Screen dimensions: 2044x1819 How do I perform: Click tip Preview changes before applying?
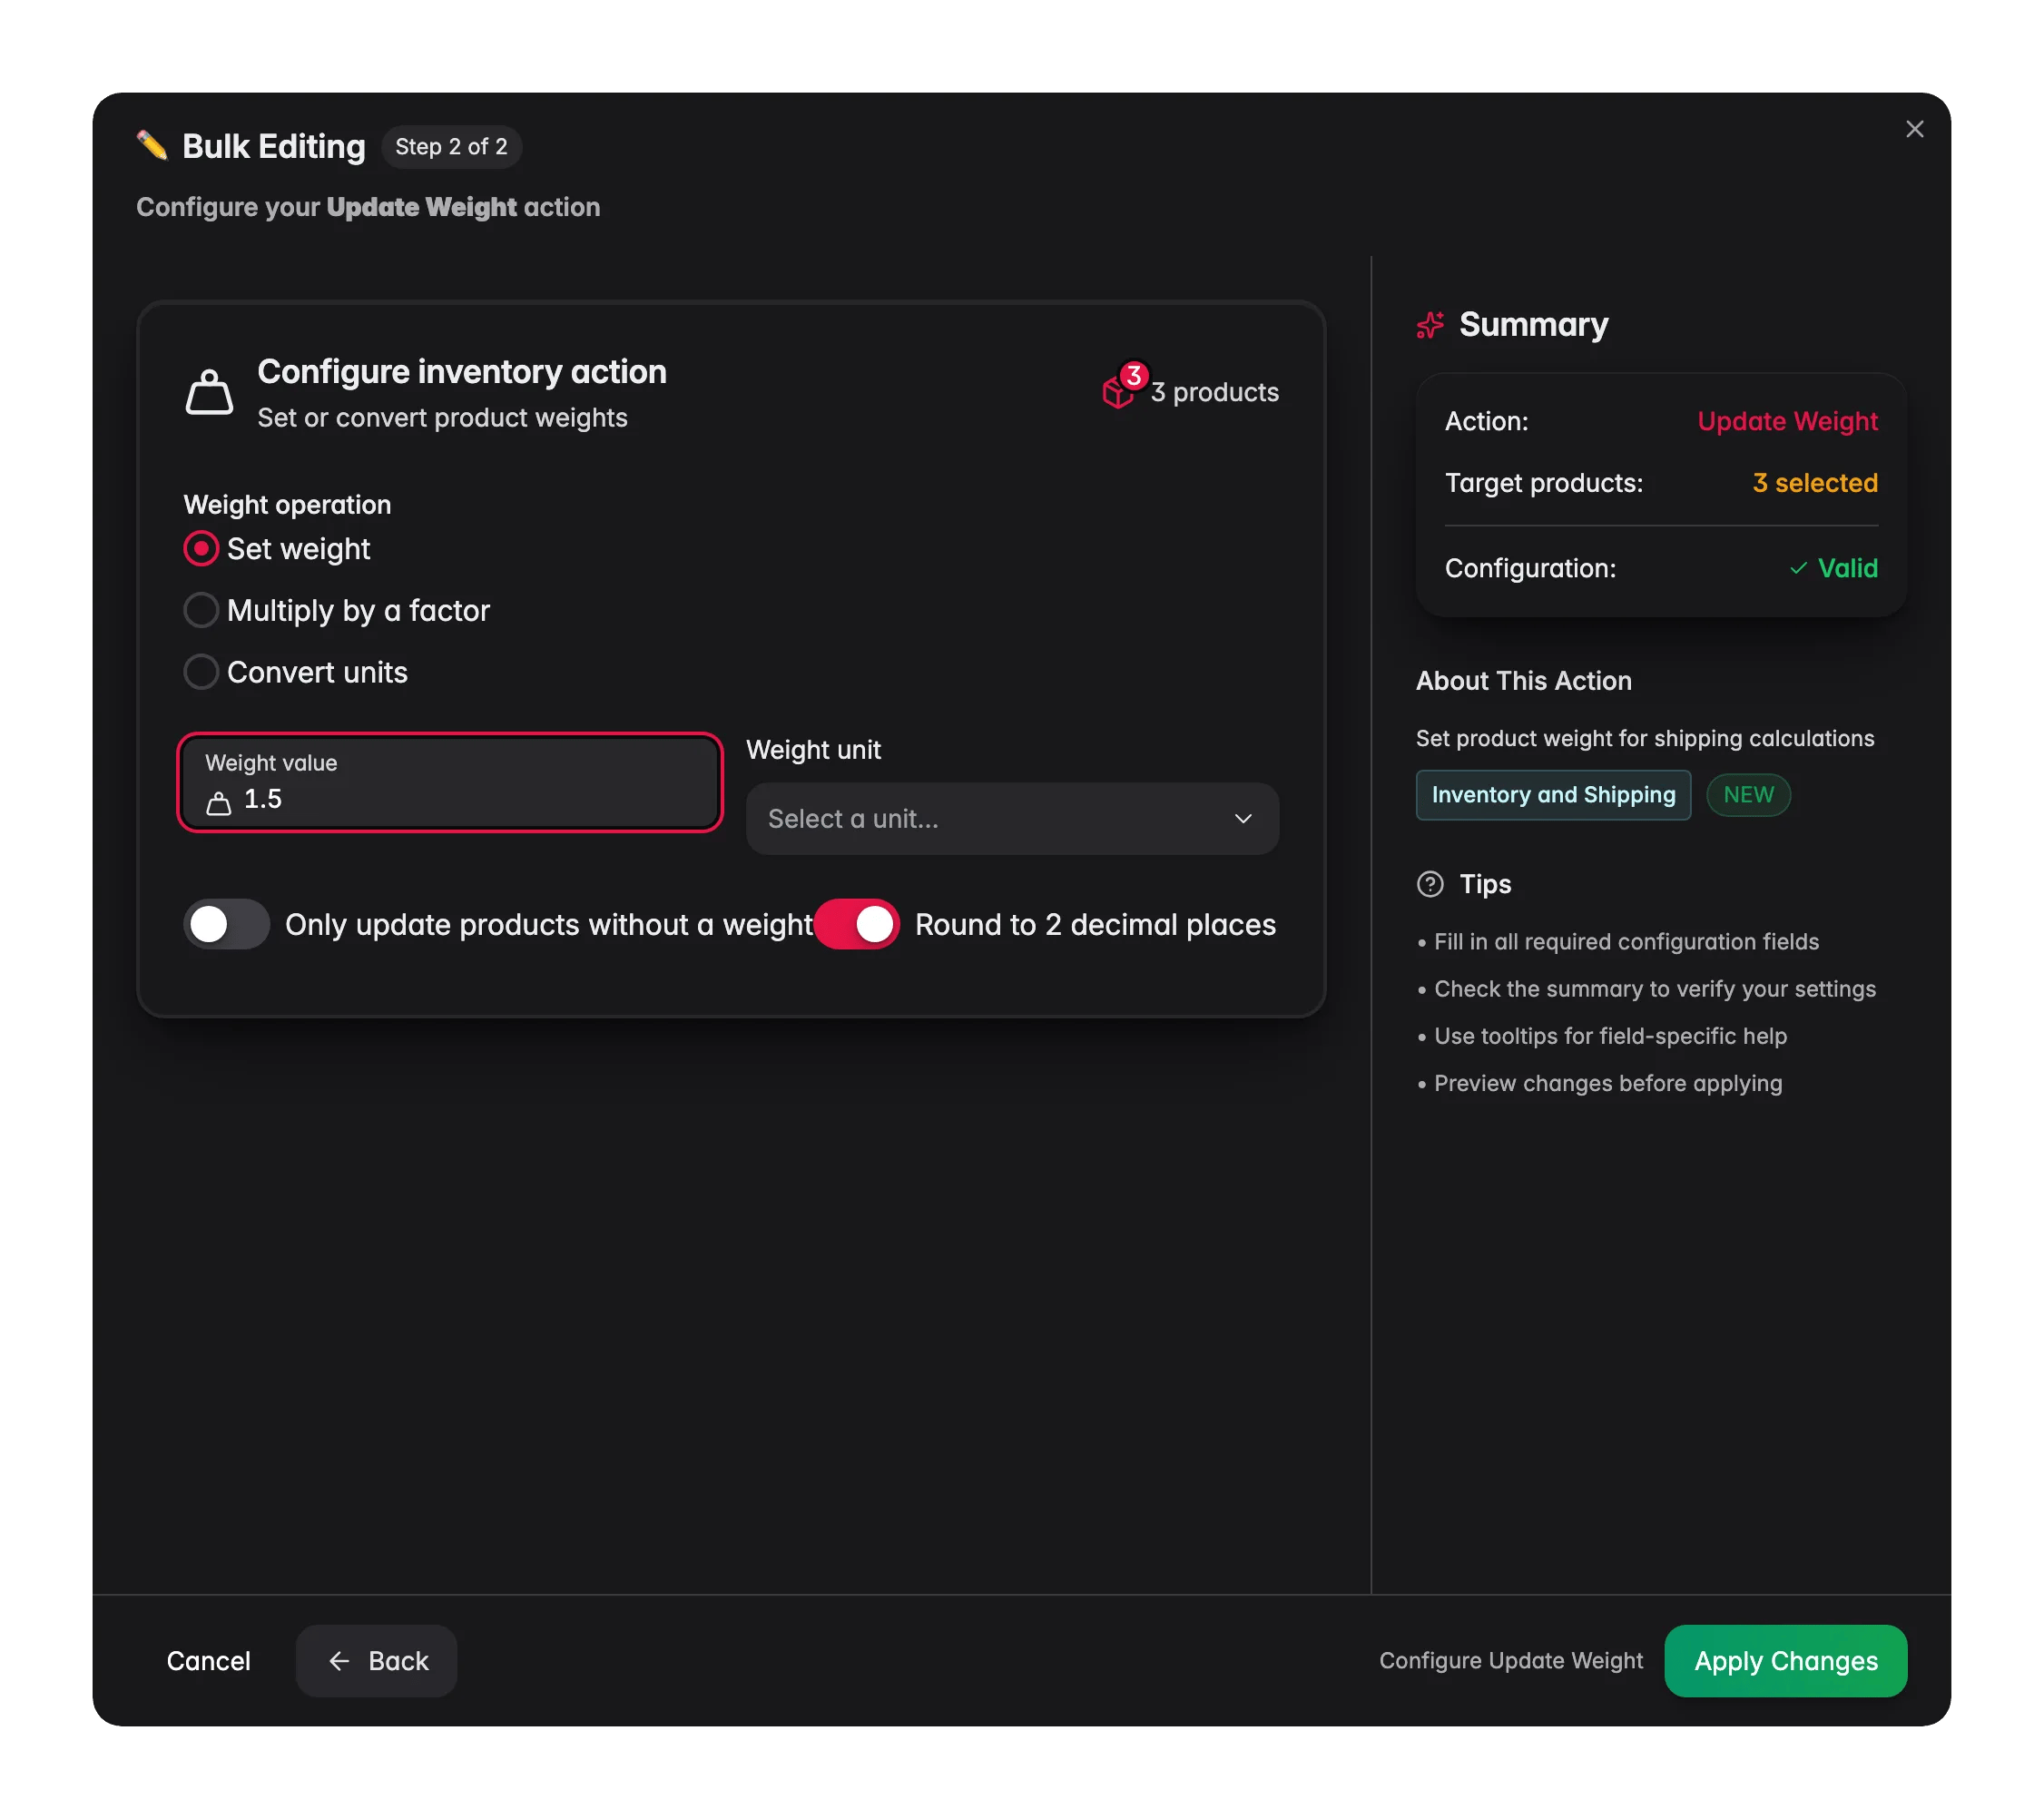pos(1607,1083)
